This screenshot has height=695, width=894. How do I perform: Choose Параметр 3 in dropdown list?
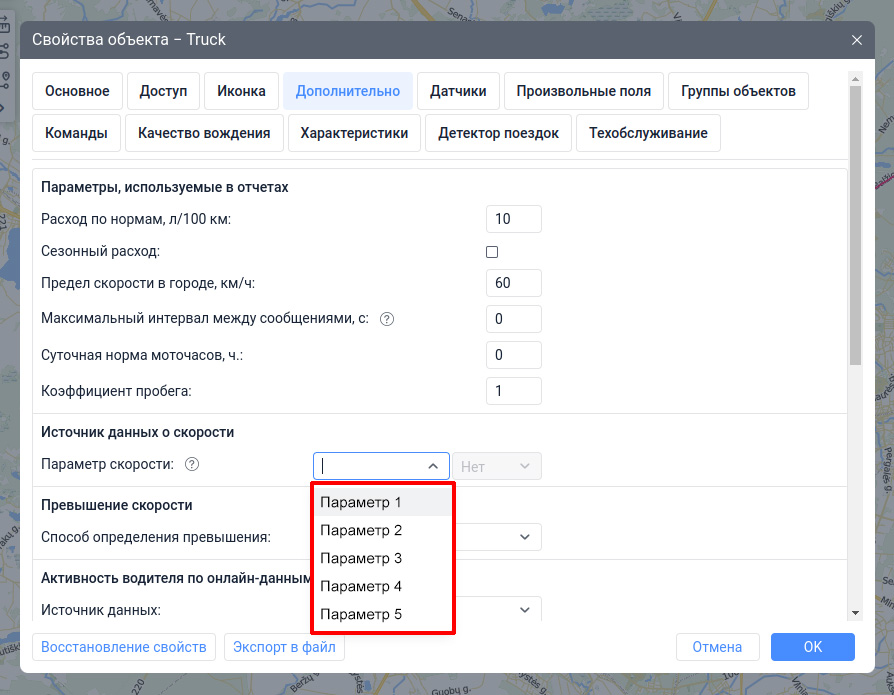click(382, 558)
